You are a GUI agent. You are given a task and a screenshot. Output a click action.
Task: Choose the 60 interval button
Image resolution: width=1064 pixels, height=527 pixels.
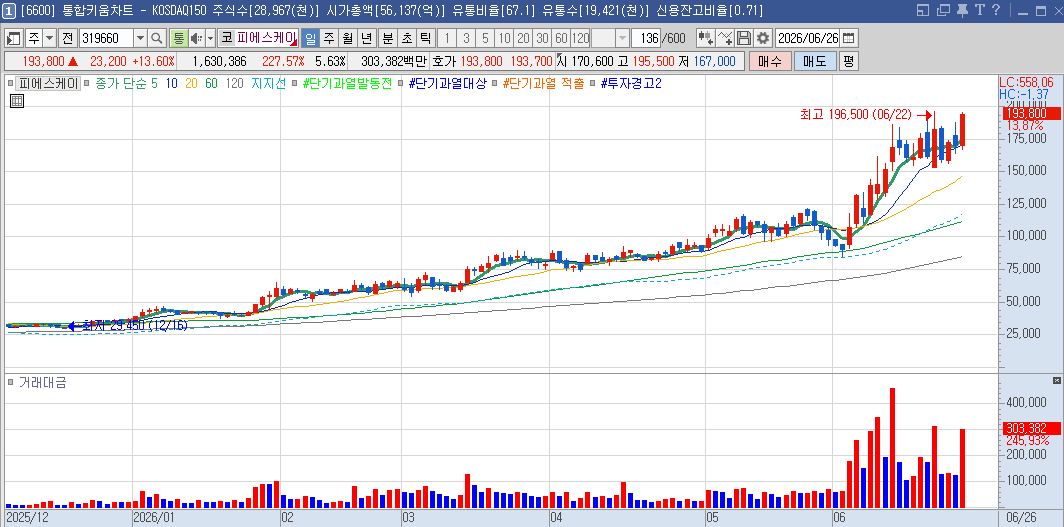point(561,38)
